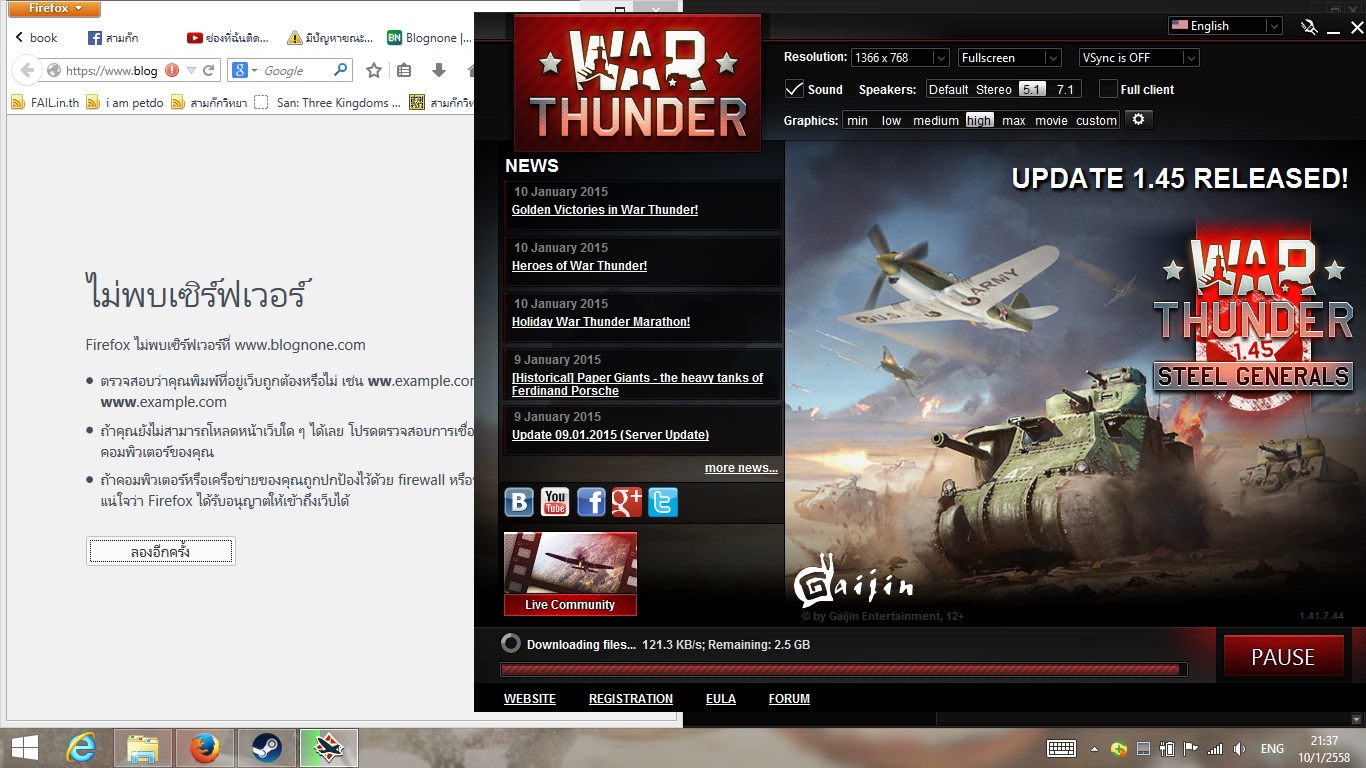Open the War Thunder Facebook page icon

click(x=591, y=501)
